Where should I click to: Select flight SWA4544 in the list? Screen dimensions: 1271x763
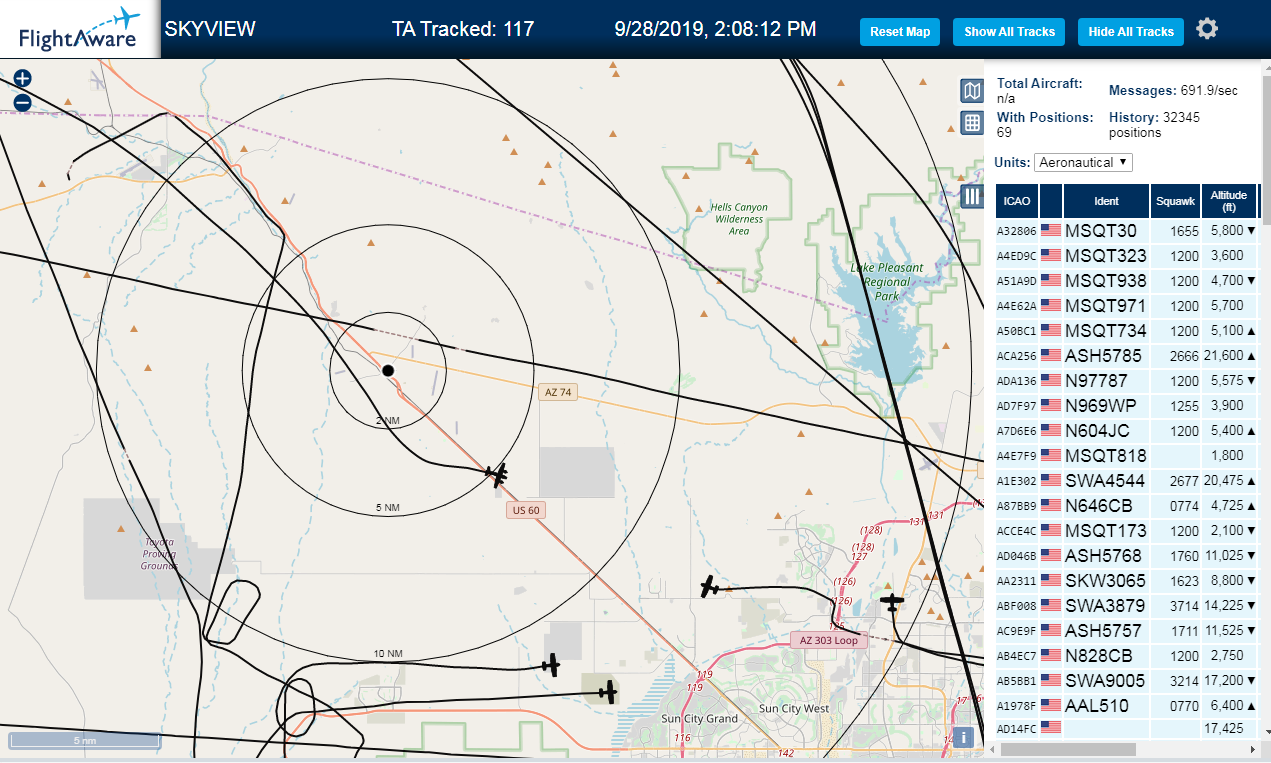(x=1105, y=480)
